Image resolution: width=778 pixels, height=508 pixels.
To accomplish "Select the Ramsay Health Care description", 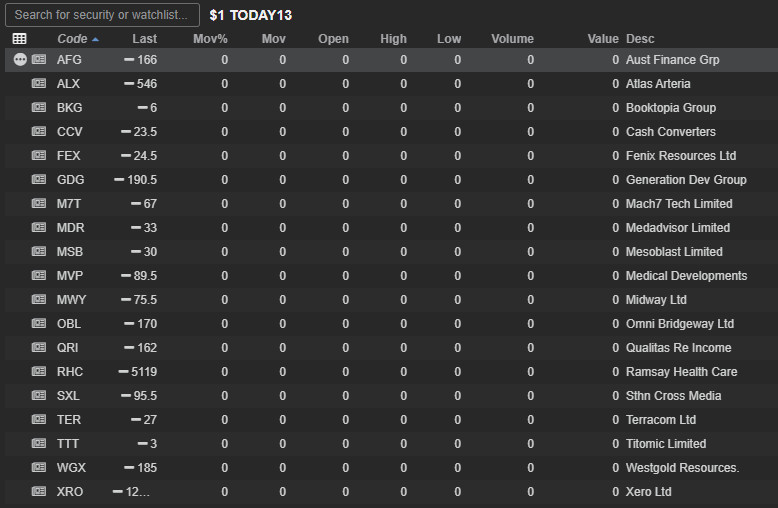I will click(x=681, y=372).
